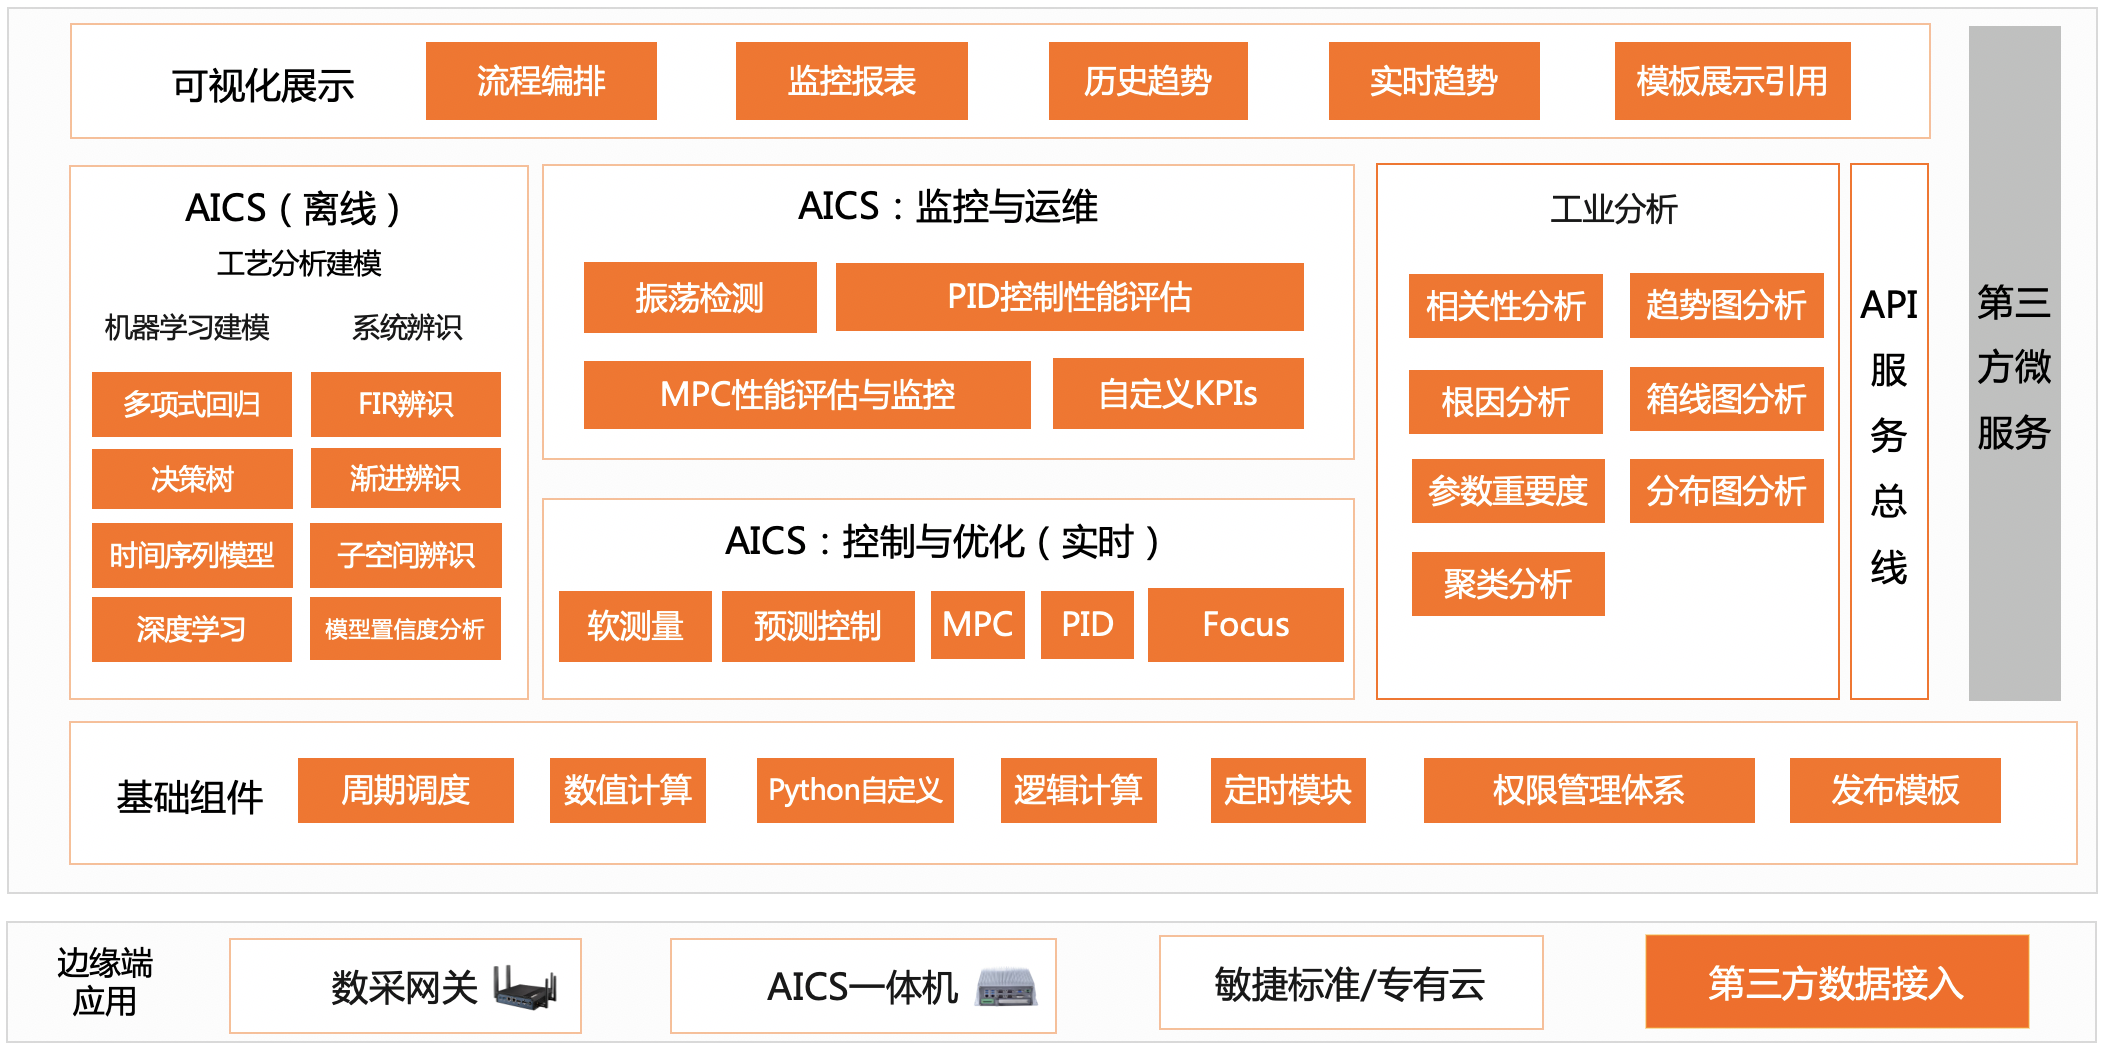2102x1048 pixels.
Task: Select the 机器学习建模 label
Action: coord(187,327)
